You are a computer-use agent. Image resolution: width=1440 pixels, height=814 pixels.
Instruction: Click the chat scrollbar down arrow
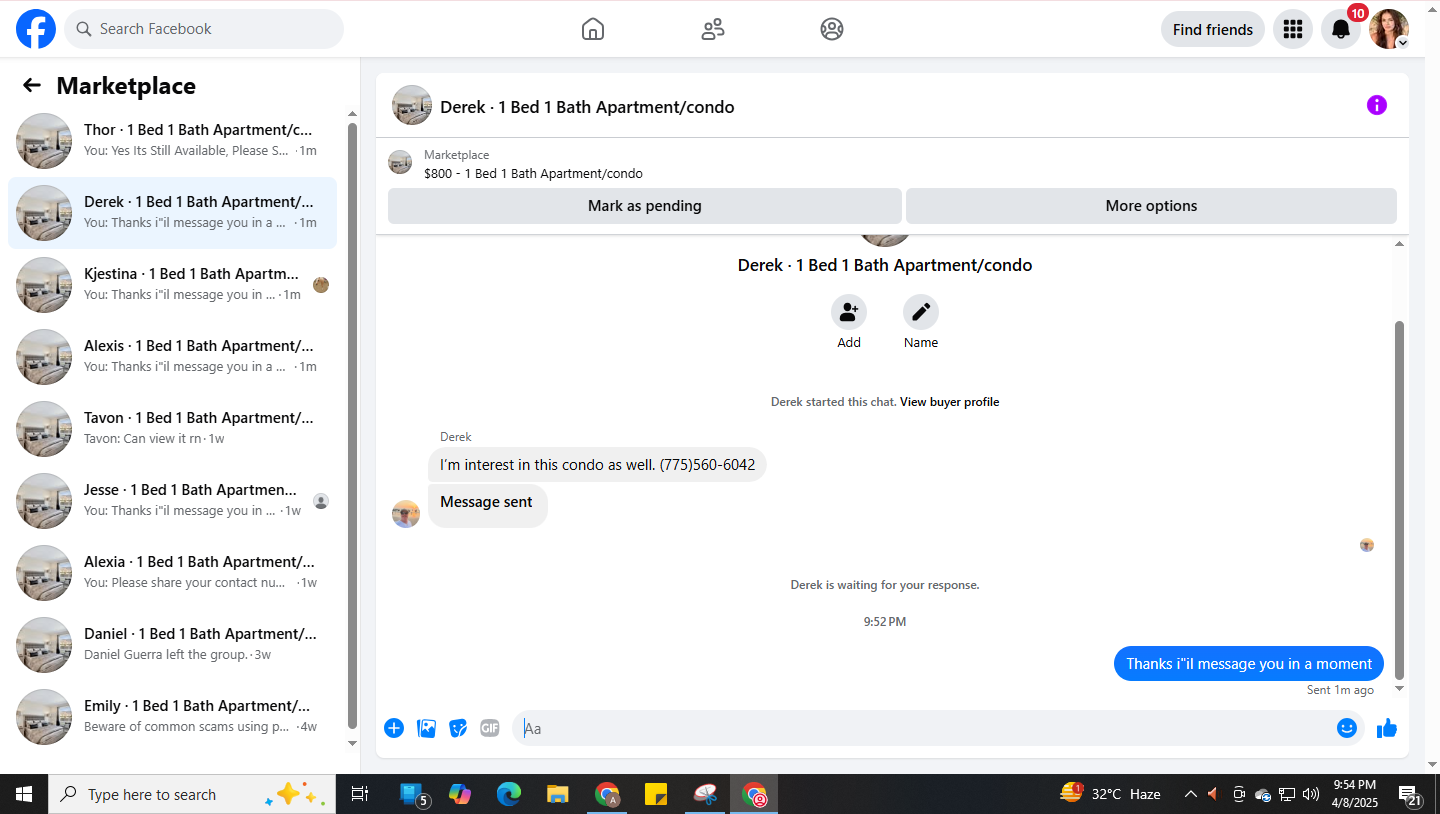(x=1399, y=688)
